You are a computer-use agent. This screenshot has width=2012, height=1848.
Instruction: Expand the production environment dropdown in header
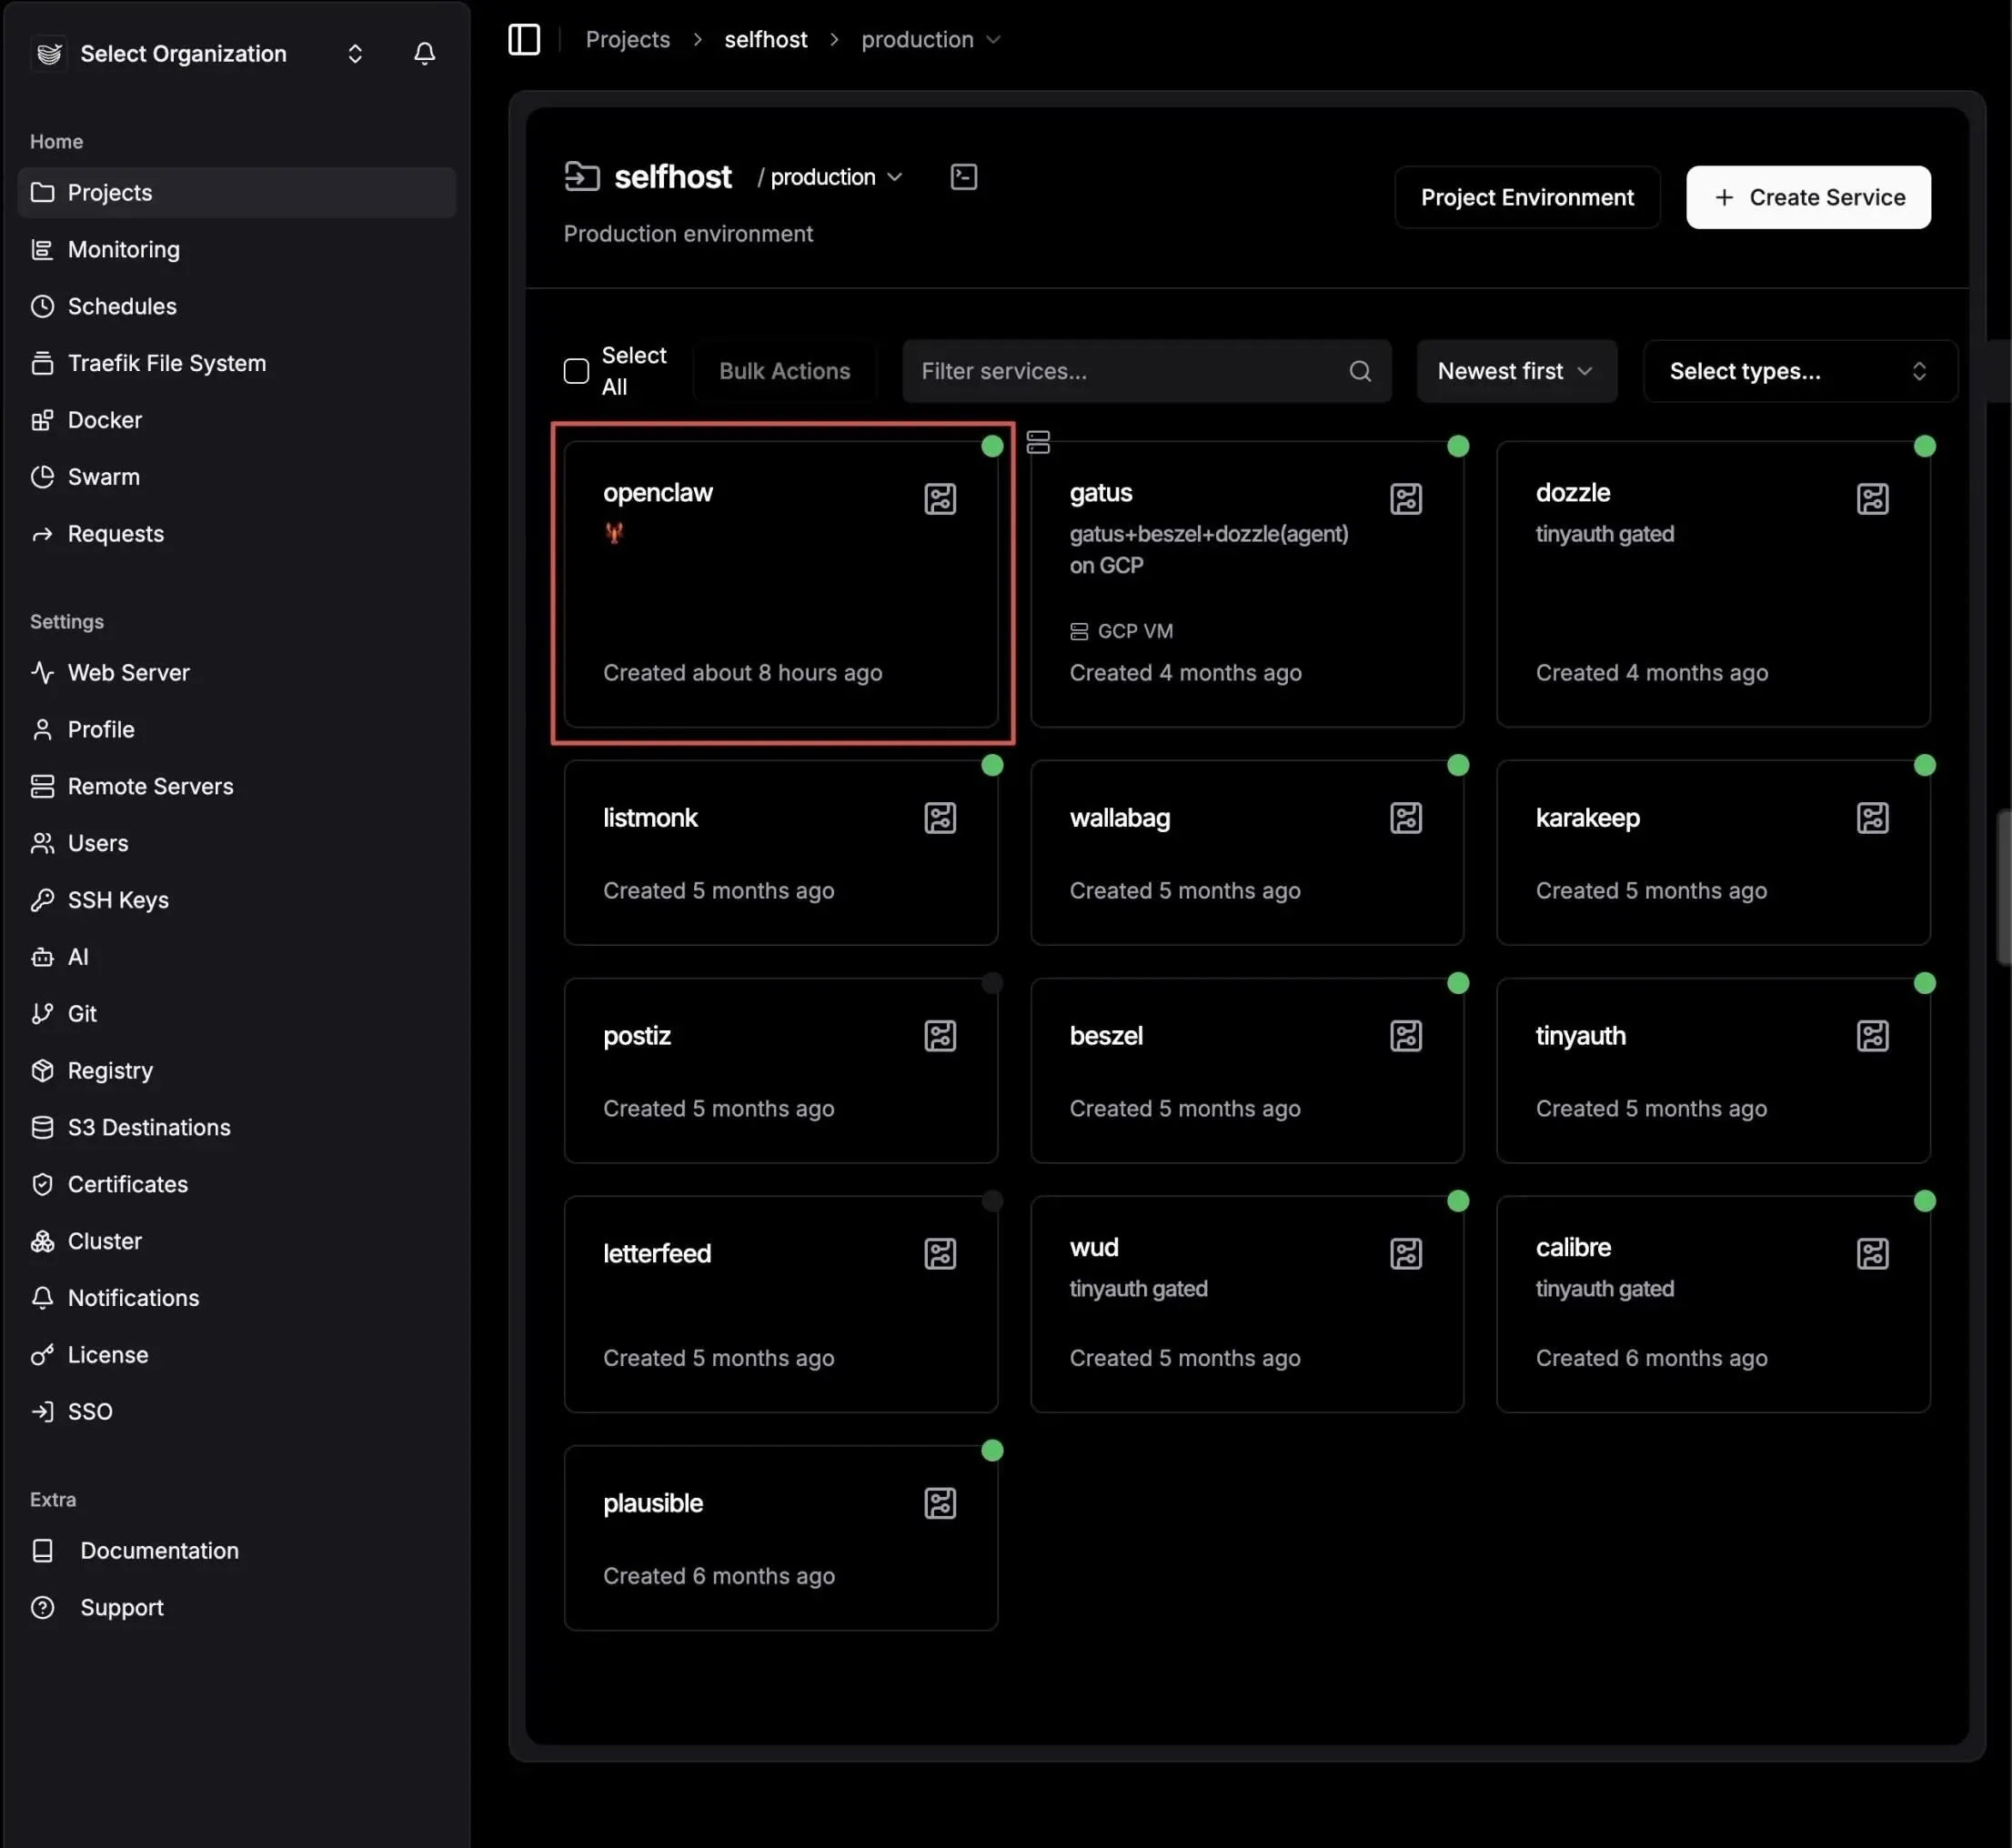click(836, 177)
